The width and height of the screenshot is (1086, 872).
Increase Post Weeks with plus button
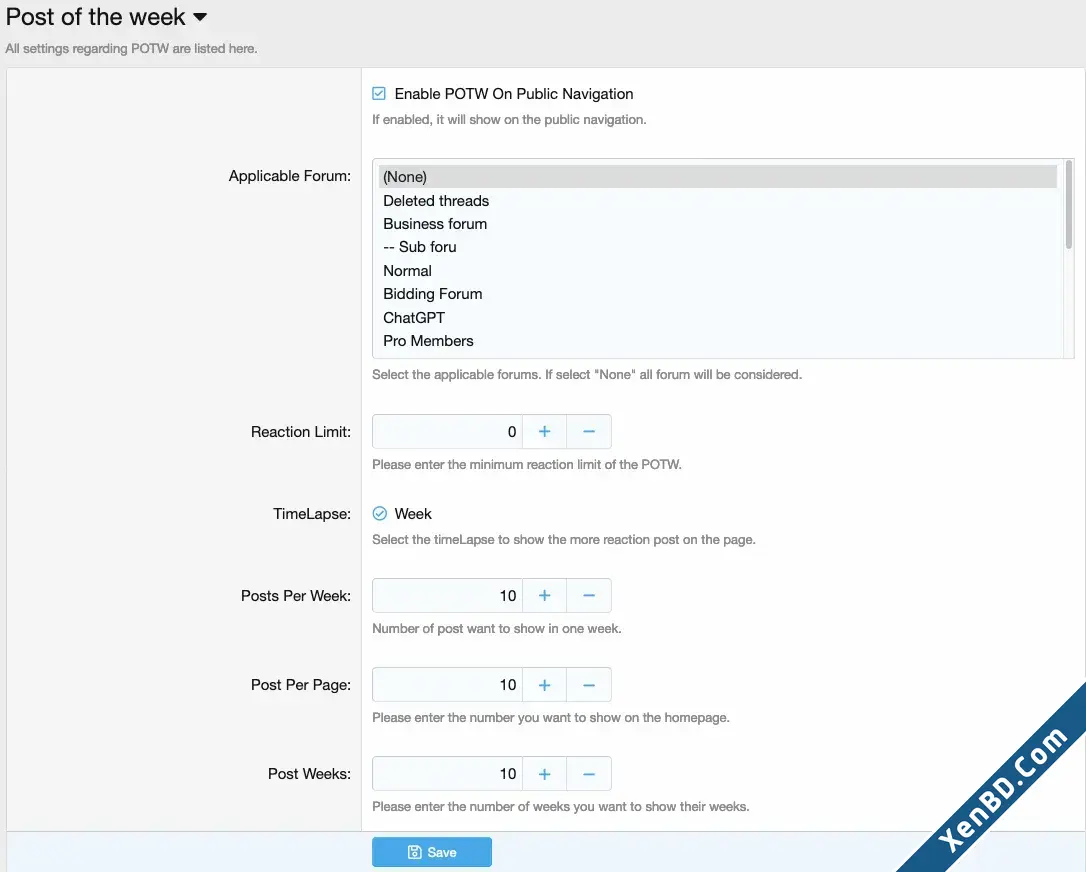[544, 774]
